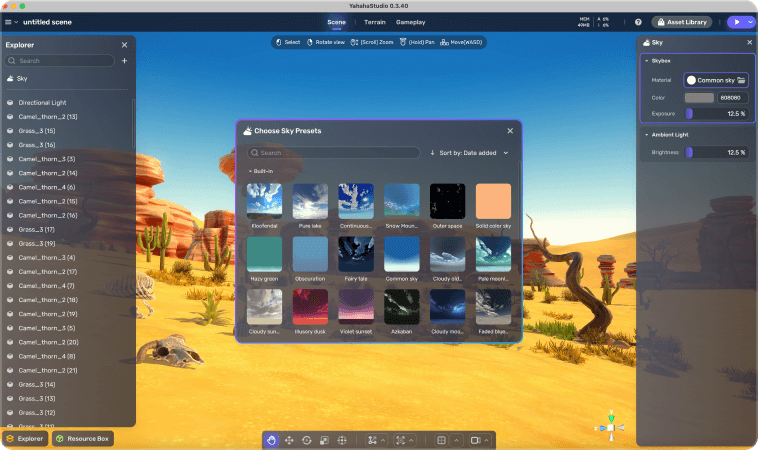Select the rotate tool in bottom toolbar
758x450 pixels.
click(x=307, y=440)
